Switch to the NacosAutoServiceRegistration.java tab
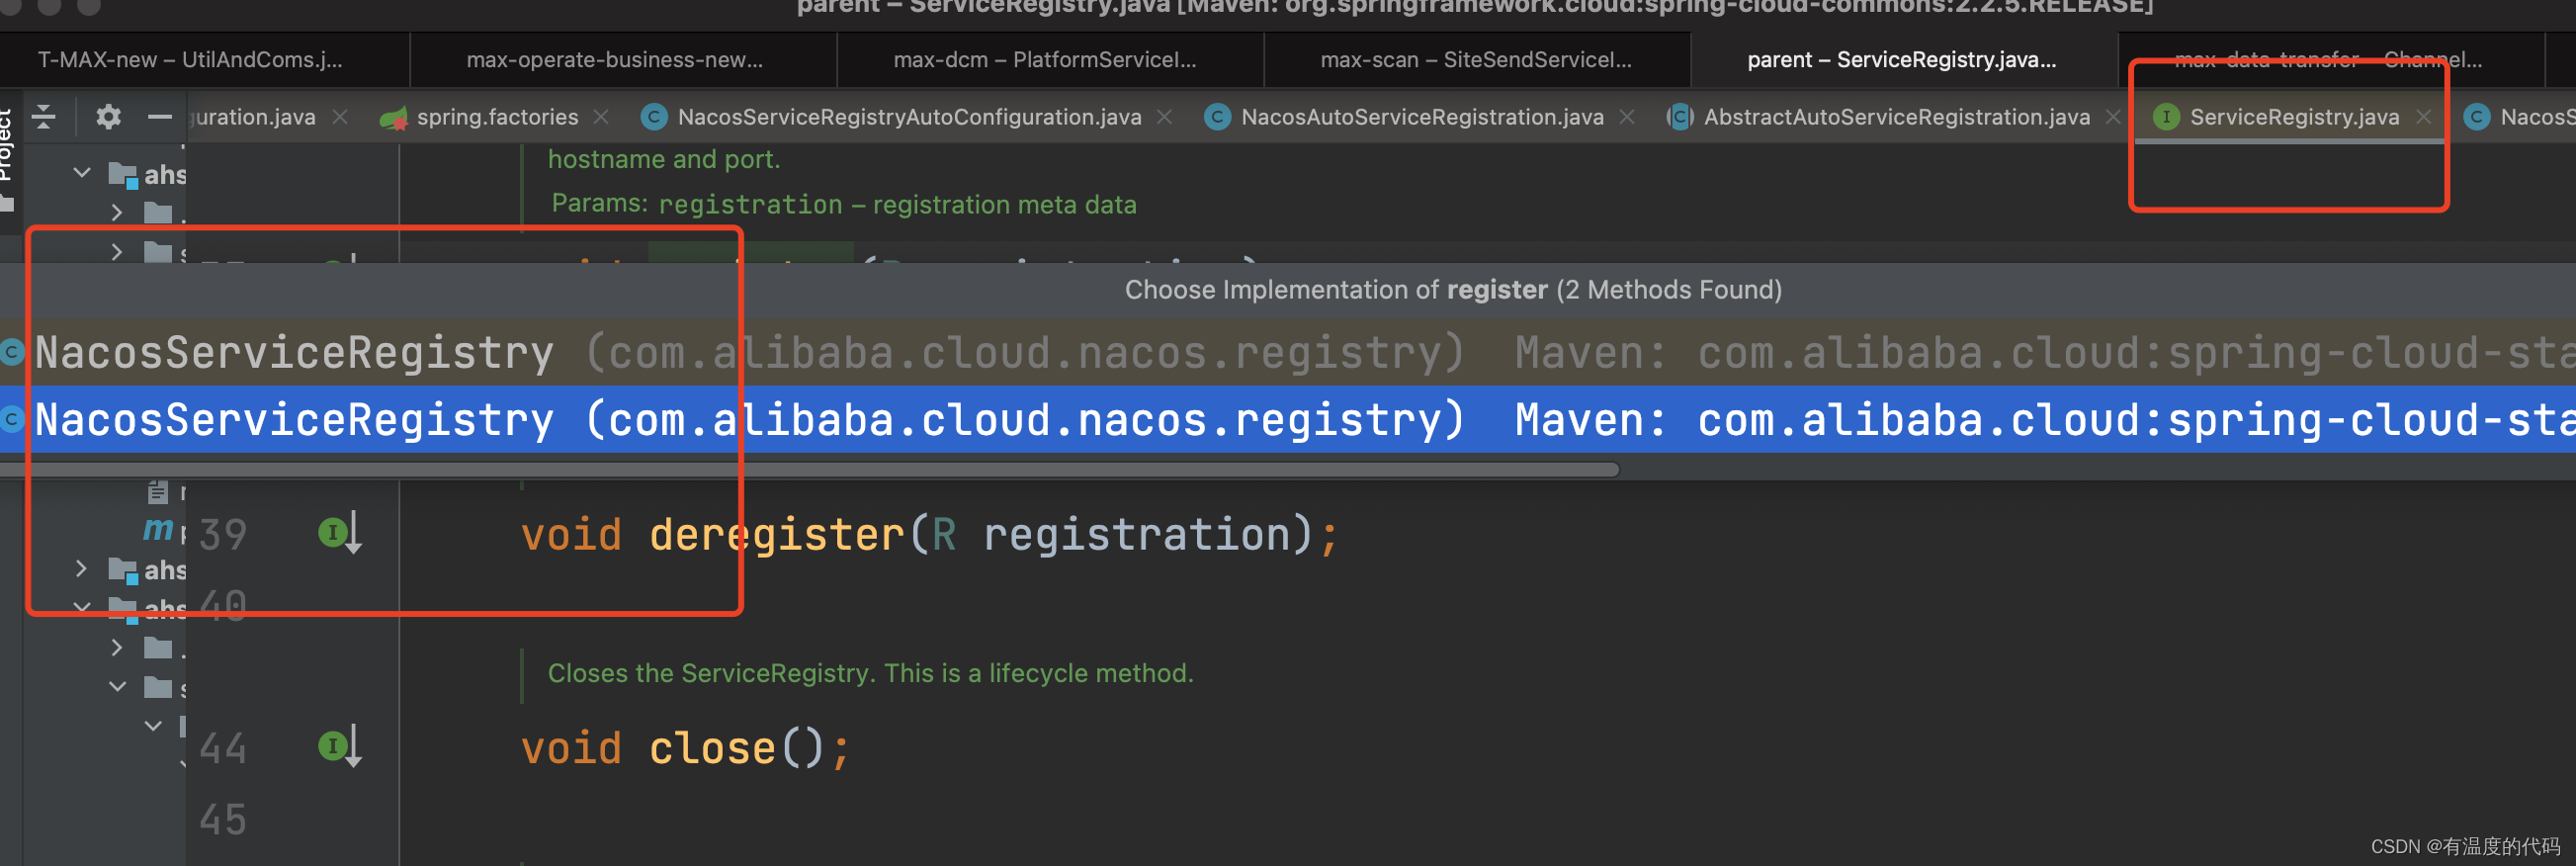Screen dimensions: 2576x866 (x=1421, y=117)
